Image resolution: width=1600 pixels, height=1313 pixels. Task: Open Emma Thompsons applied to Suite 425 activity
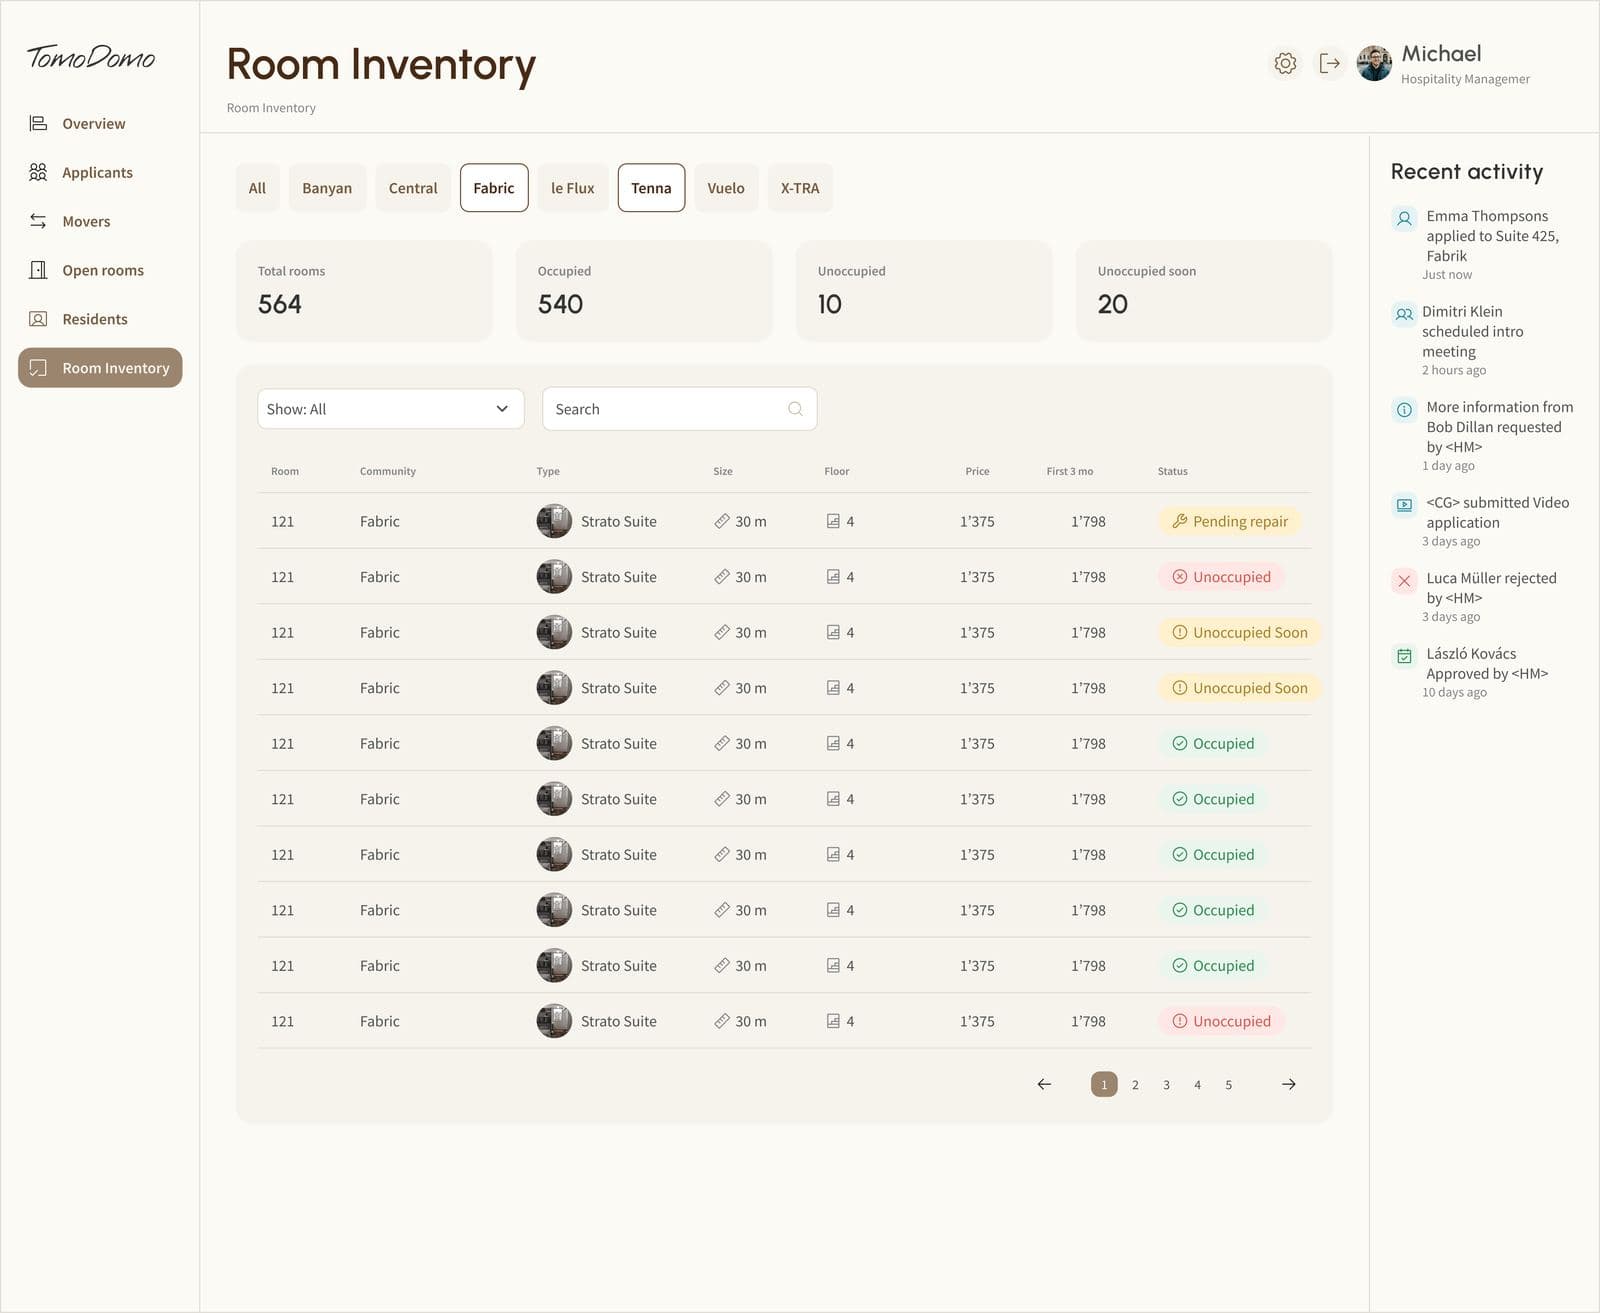(x=1484, y=244)
